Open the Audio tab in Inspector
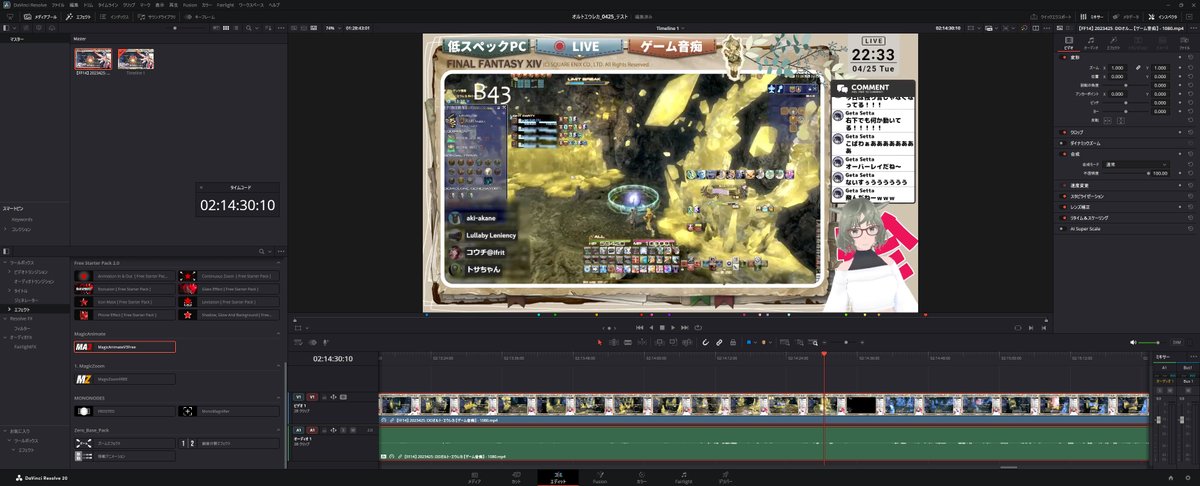 [1090, 41]
